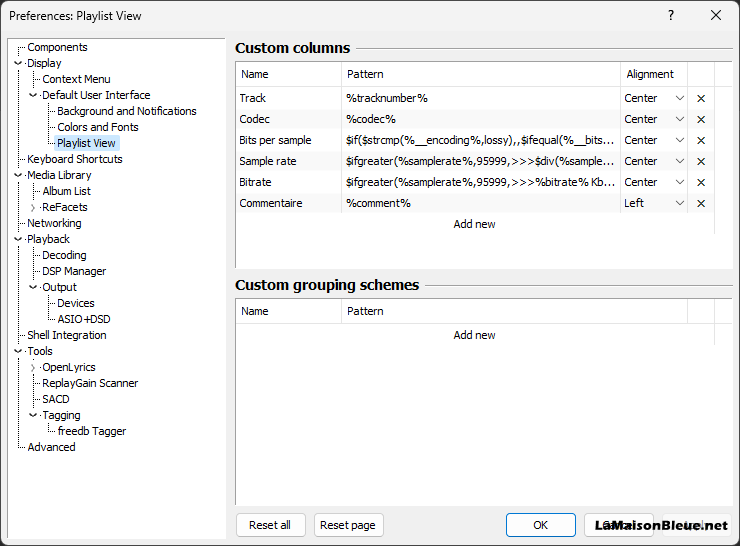Open Colors and Fonts page
This screenshot has height=546, width=740.
98,127
